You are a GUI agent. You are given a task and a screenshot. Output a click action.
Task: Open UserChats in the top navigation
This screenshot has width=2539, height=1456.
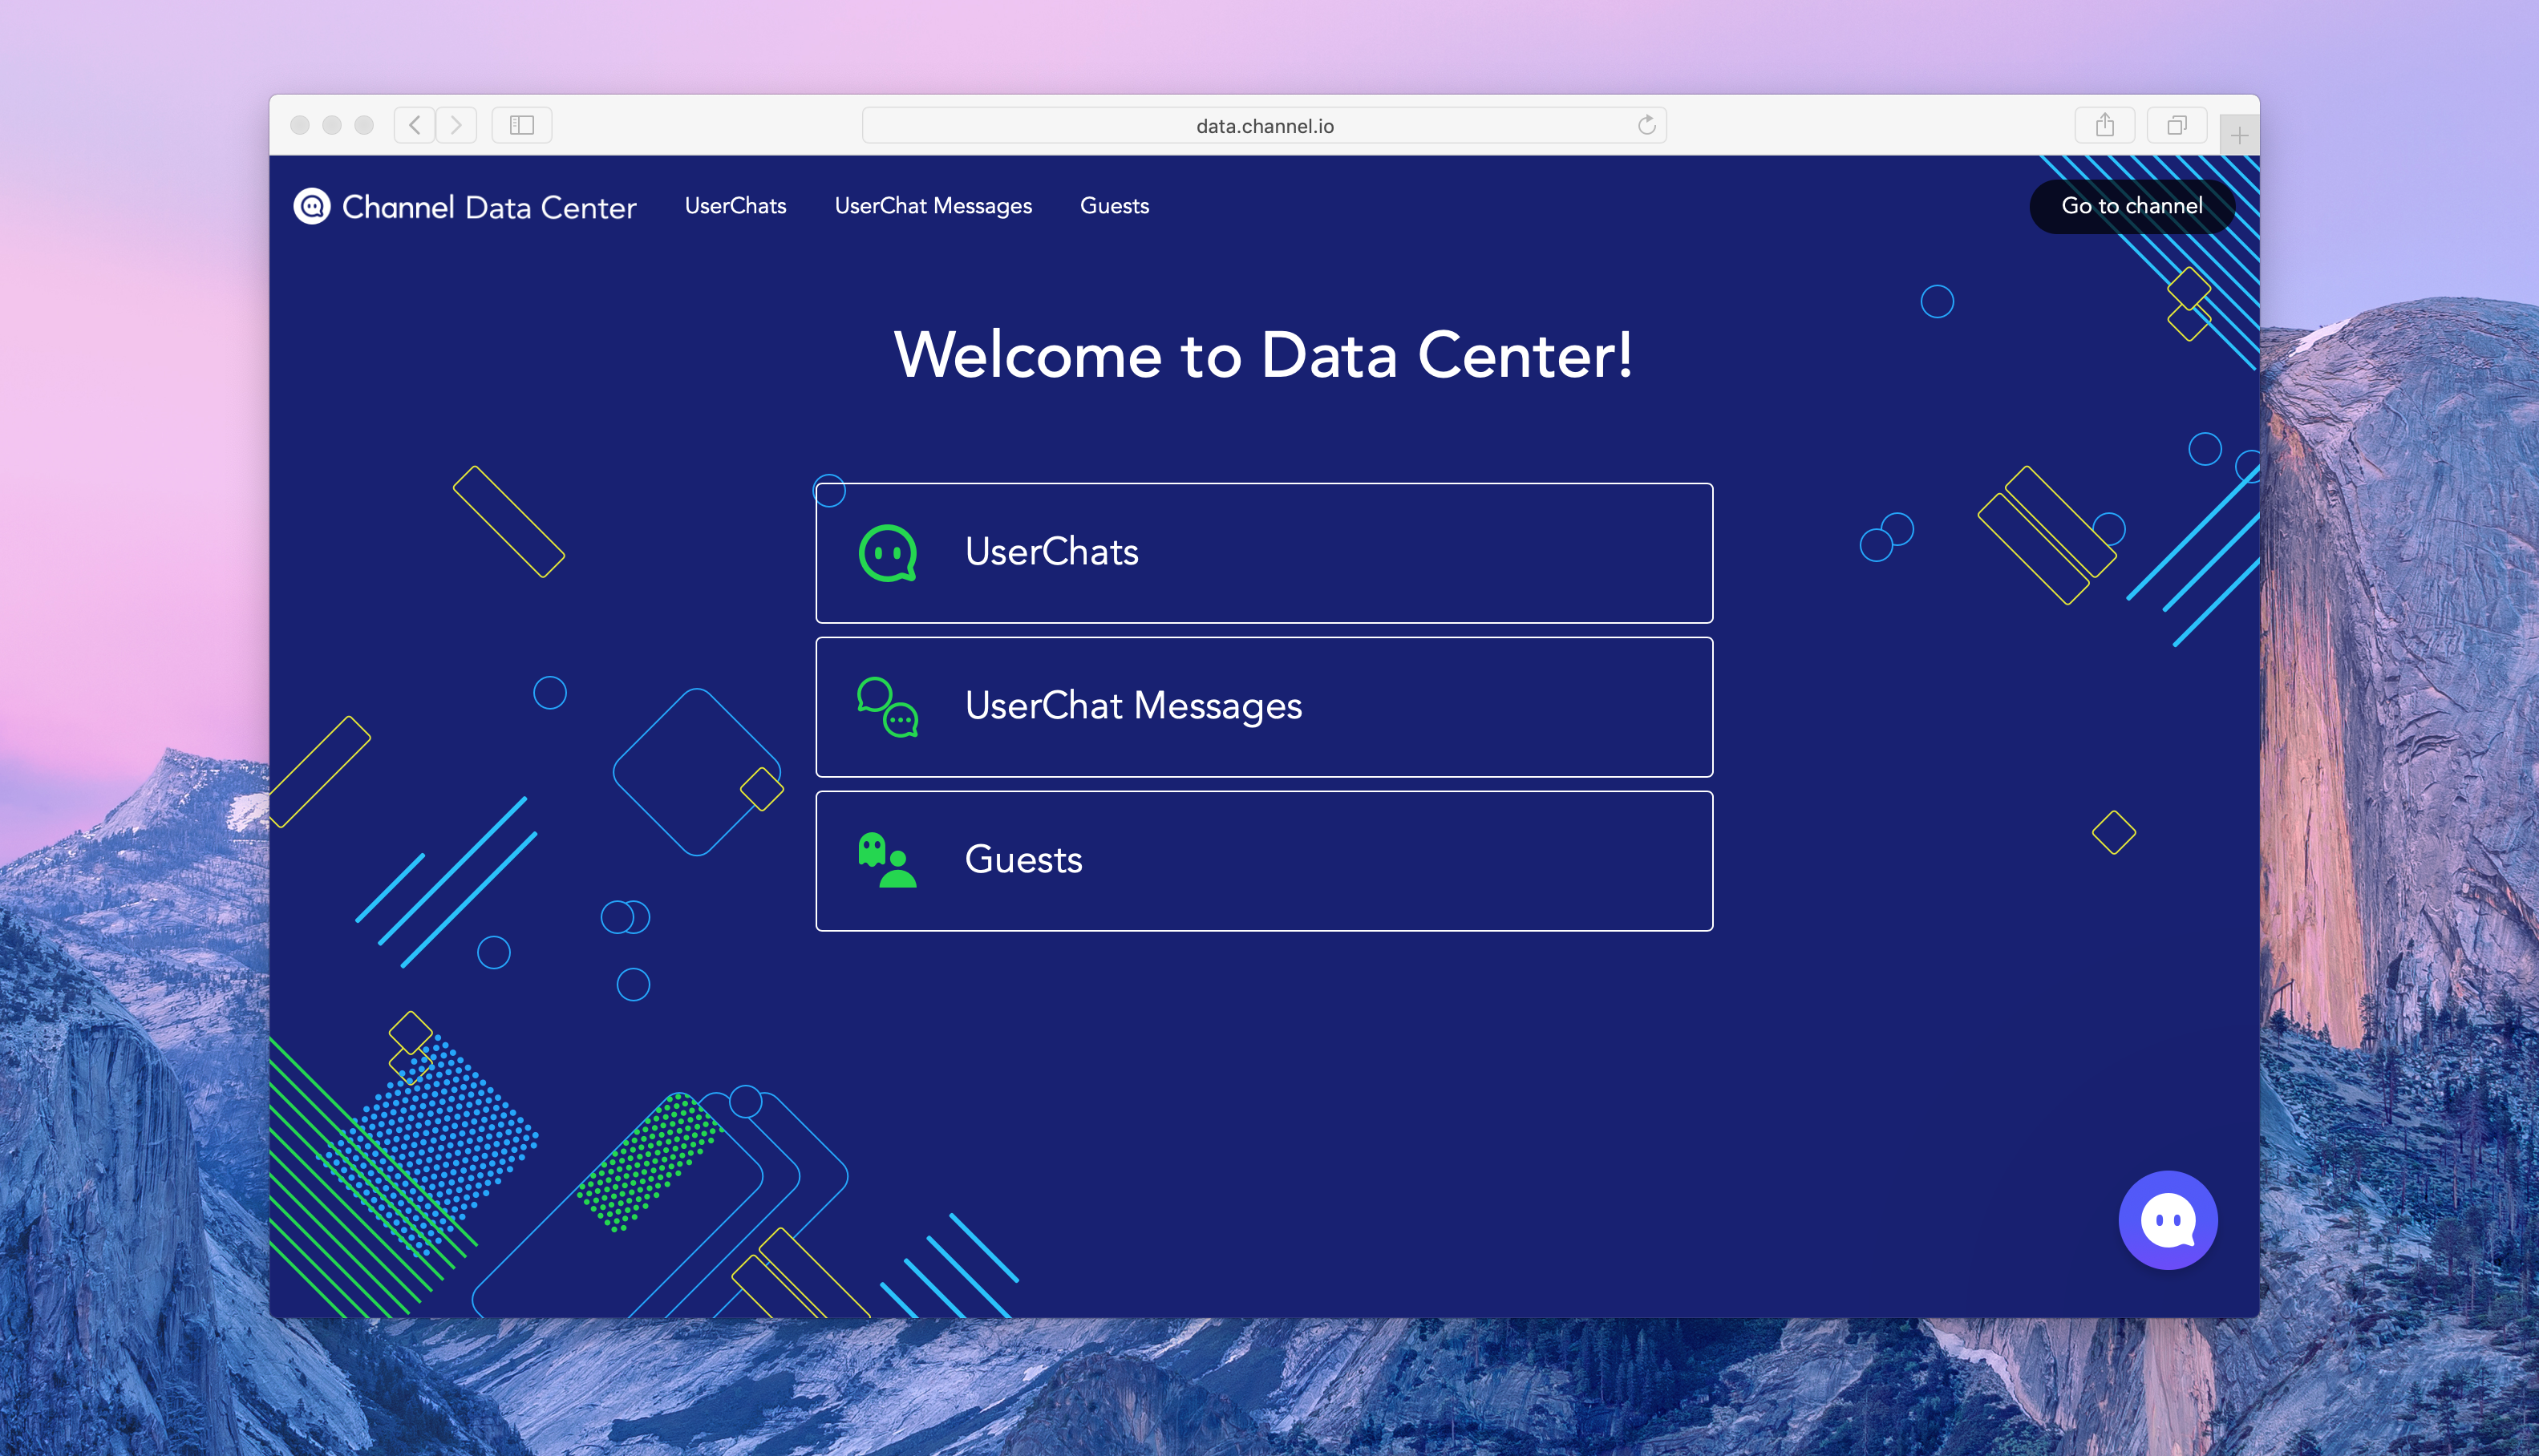[735, 206]
